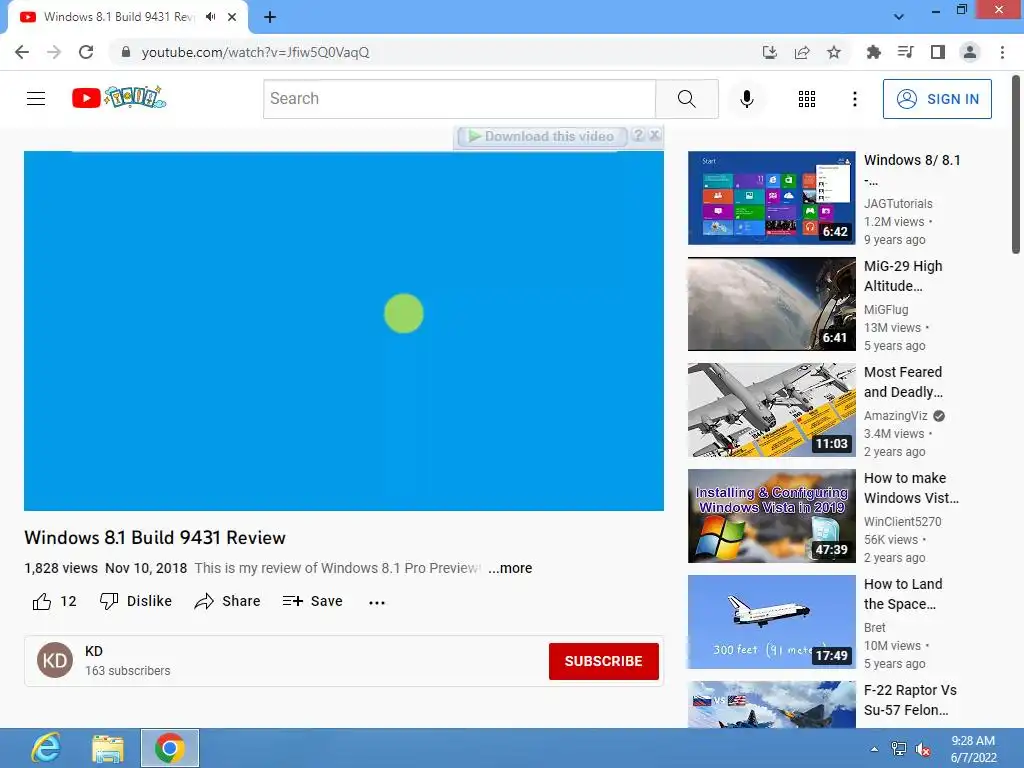This screenshot has width=1024, height=768.
Task: Click MiG-29 High Altitude title link
Action: [x=903, y=276]
